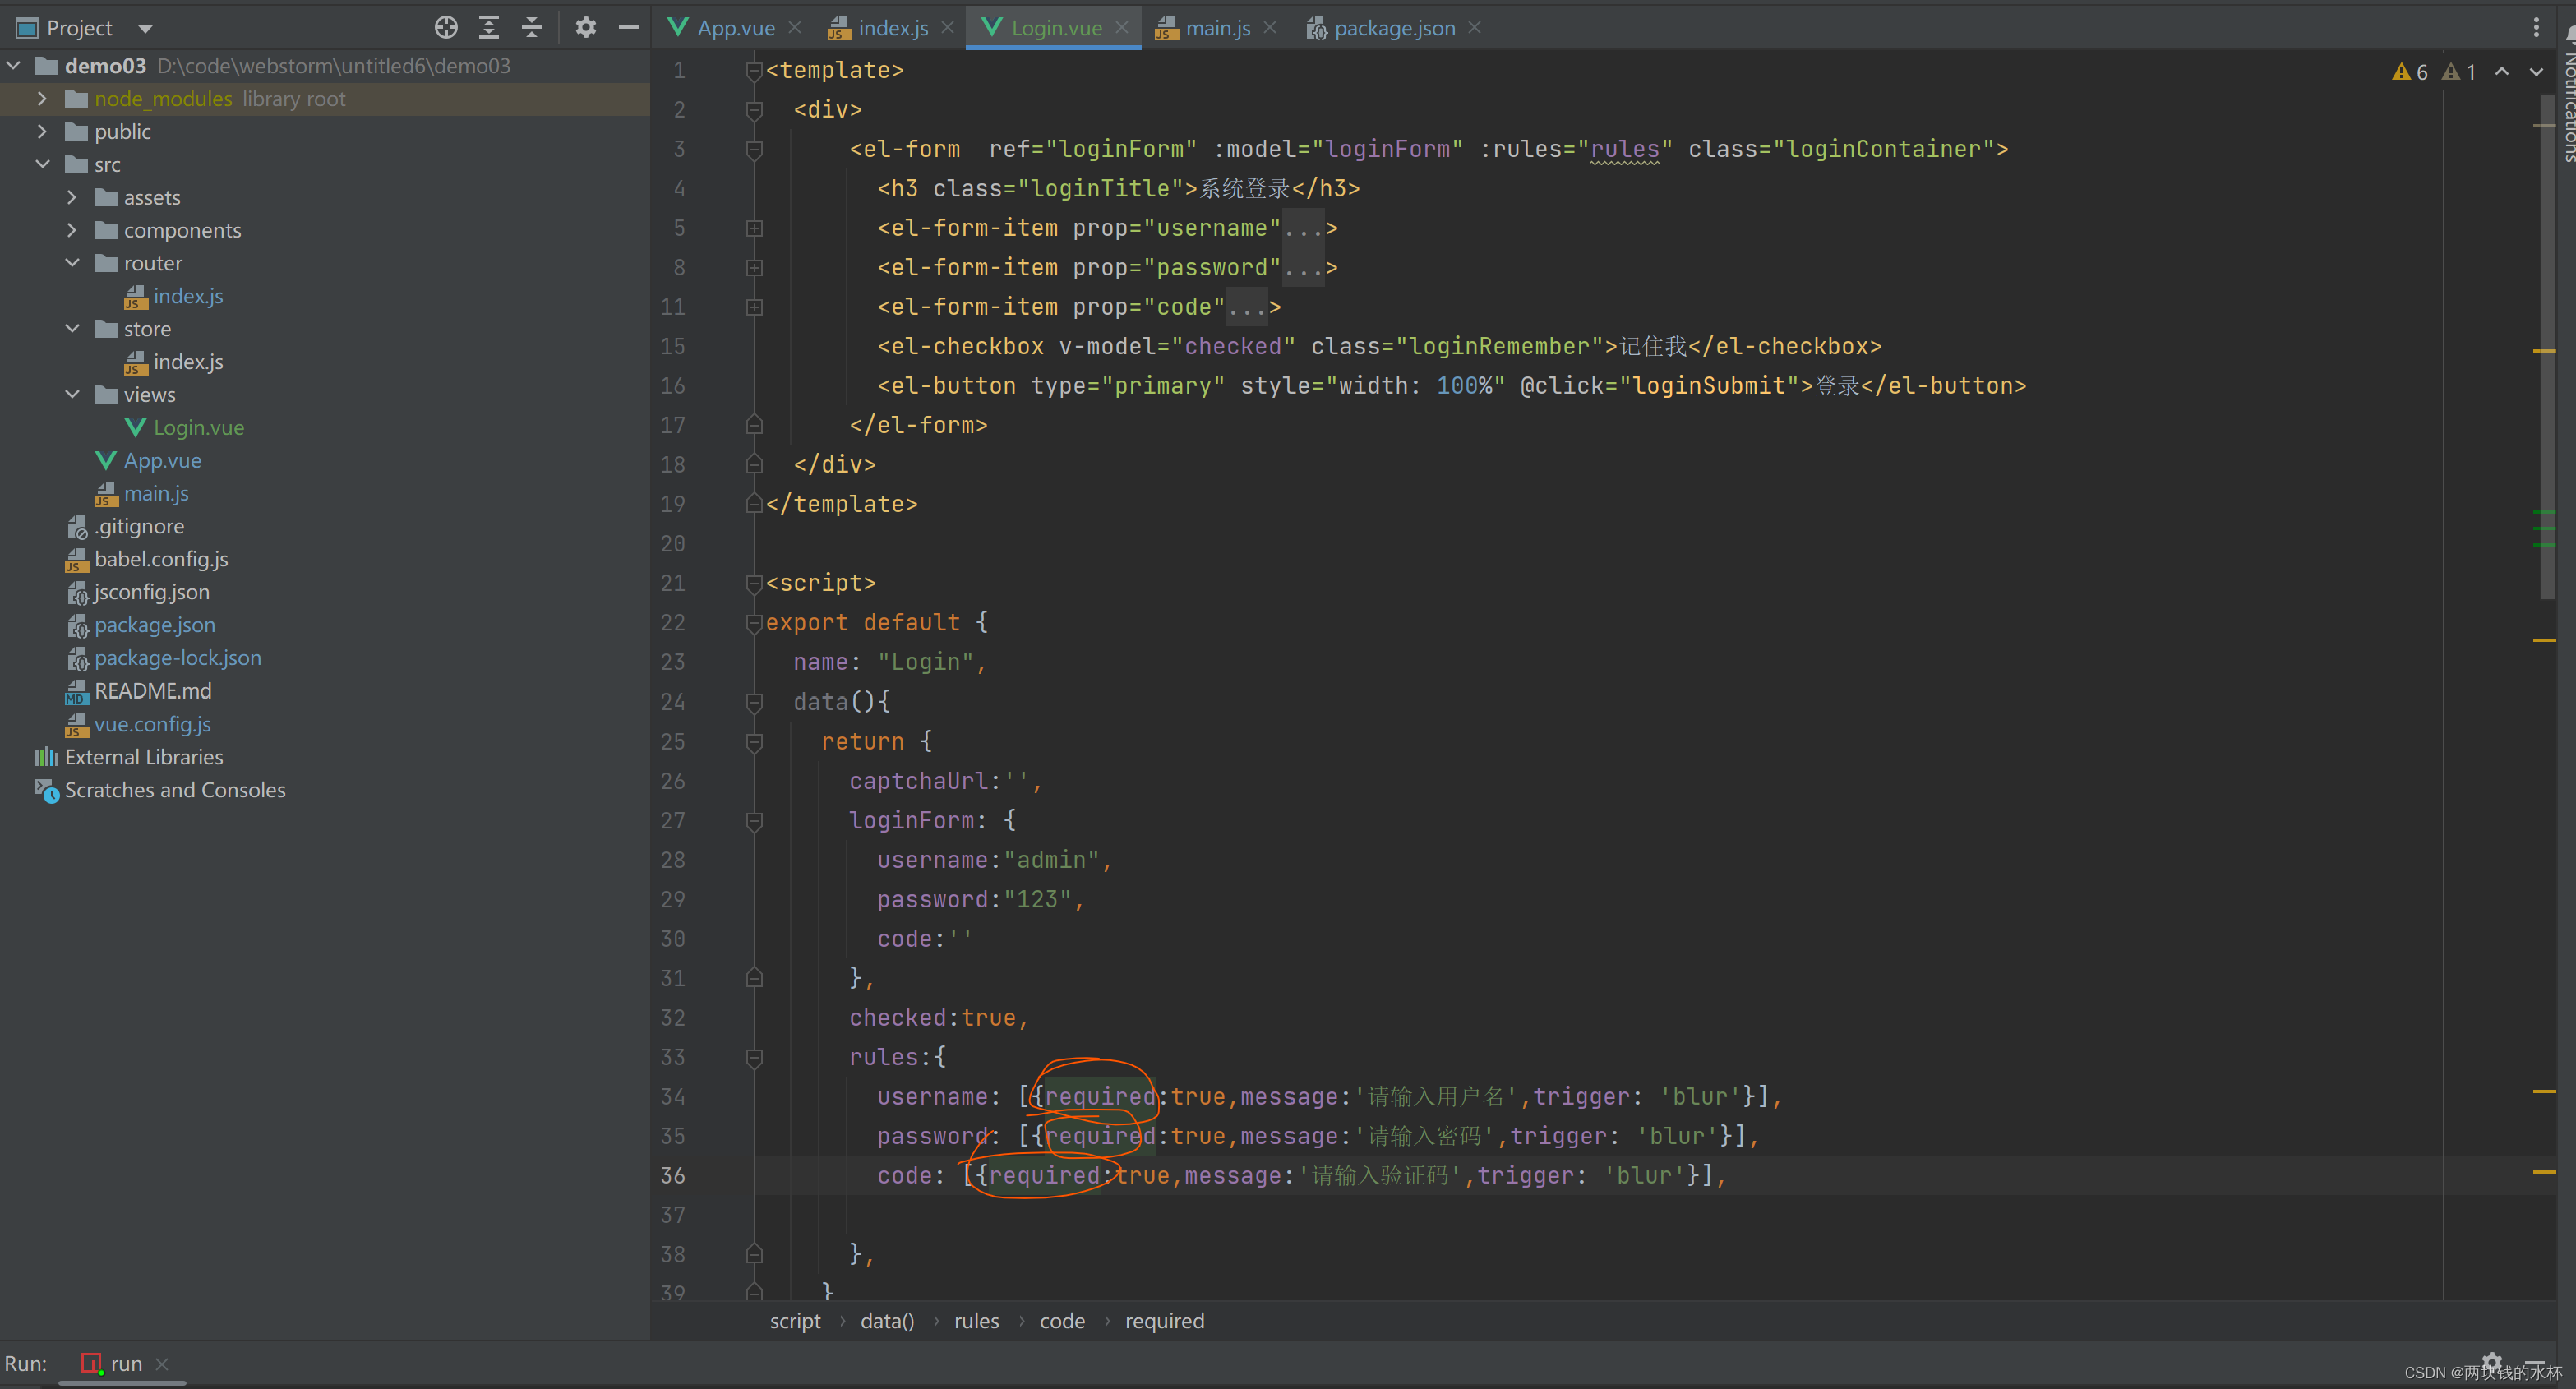Toggle fold marker on rules object line

coord(755,1057)
